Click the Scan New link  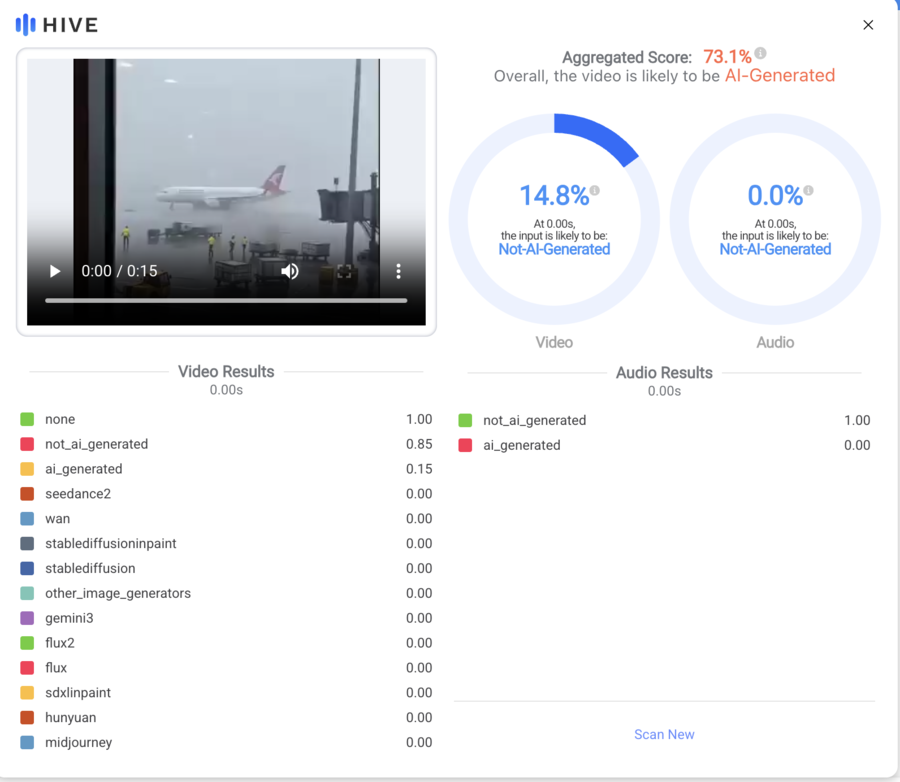point(664,734)
